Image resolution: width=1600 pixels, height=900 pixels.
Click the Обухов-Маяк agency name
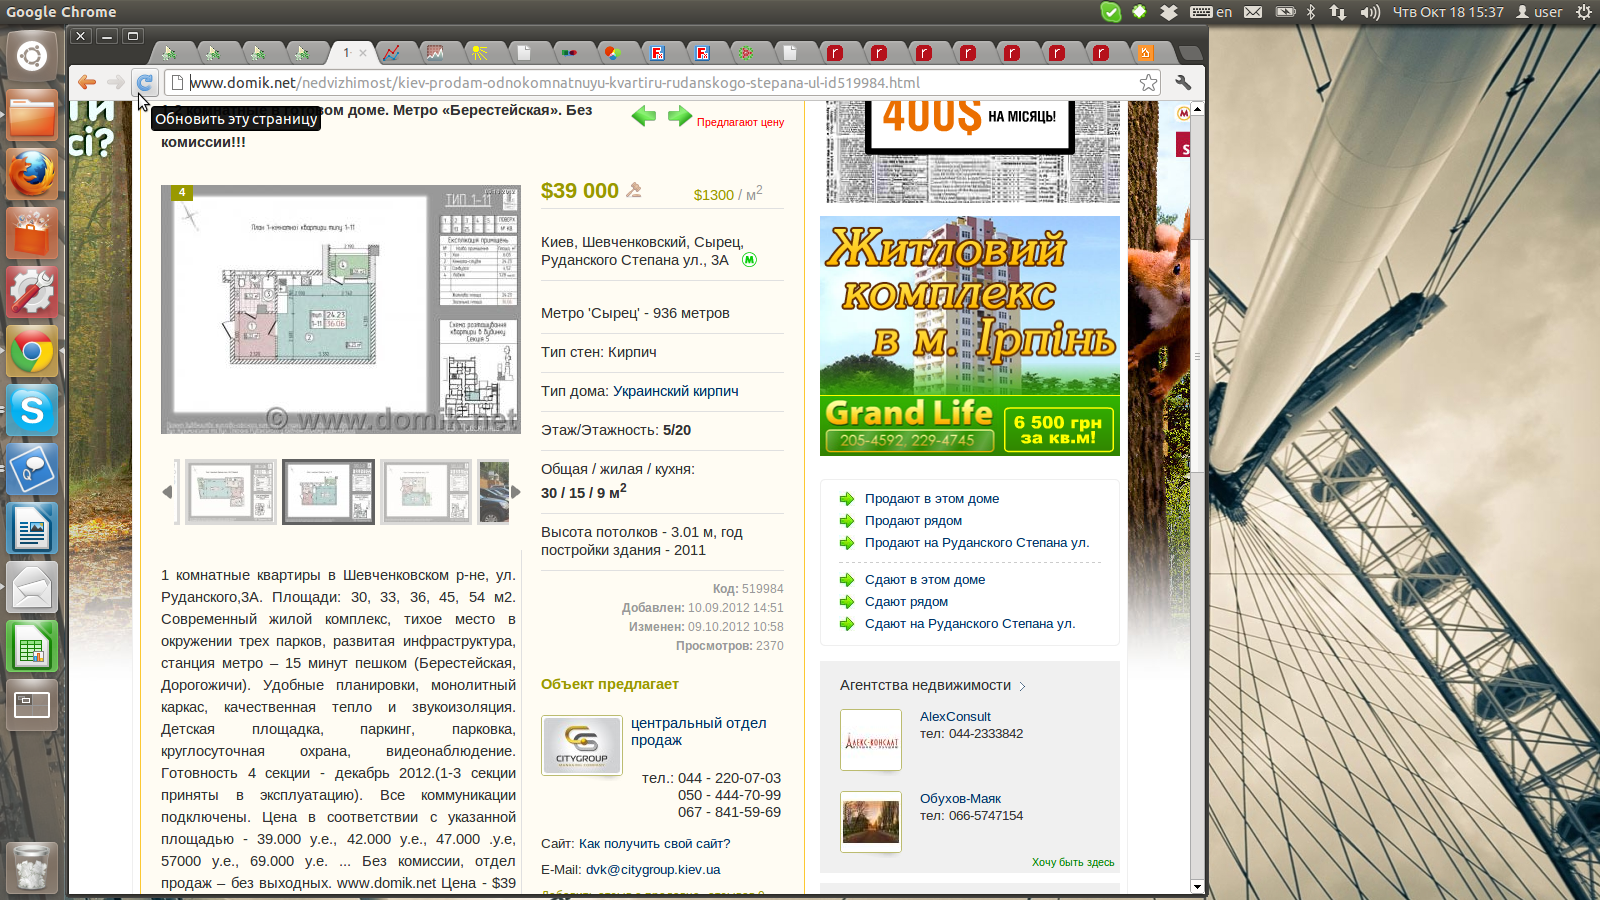(x=960, y=799)
